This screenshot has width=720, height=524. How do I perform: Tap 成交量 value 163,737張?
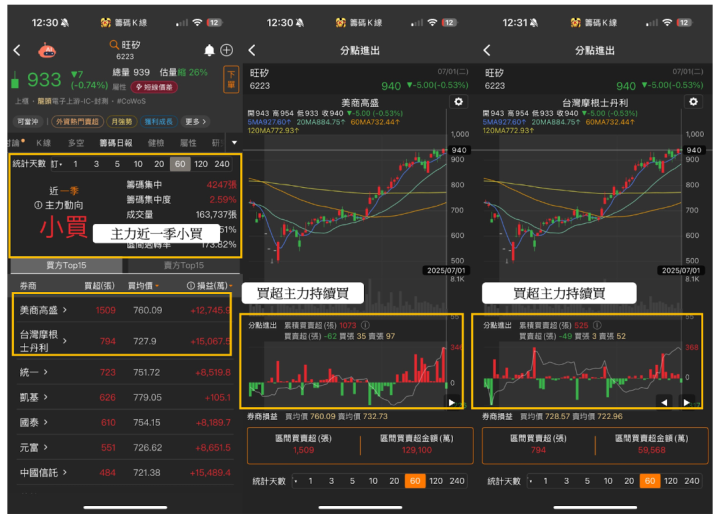216,214
